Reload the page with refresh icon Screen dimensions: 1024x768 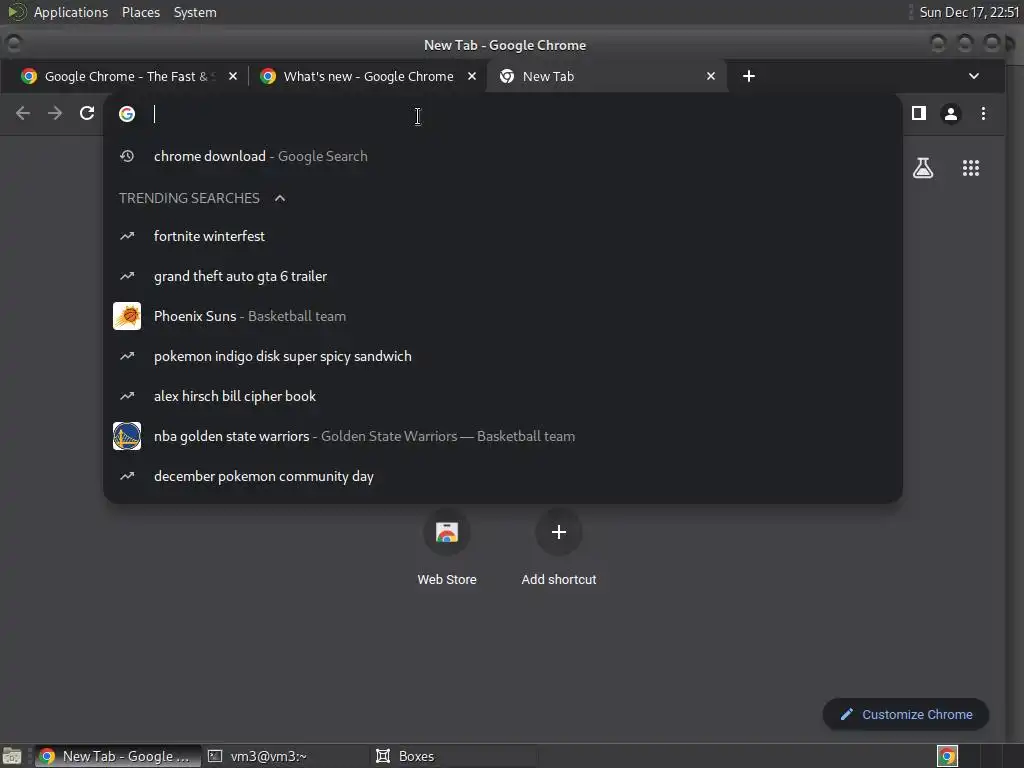(87, 114)
